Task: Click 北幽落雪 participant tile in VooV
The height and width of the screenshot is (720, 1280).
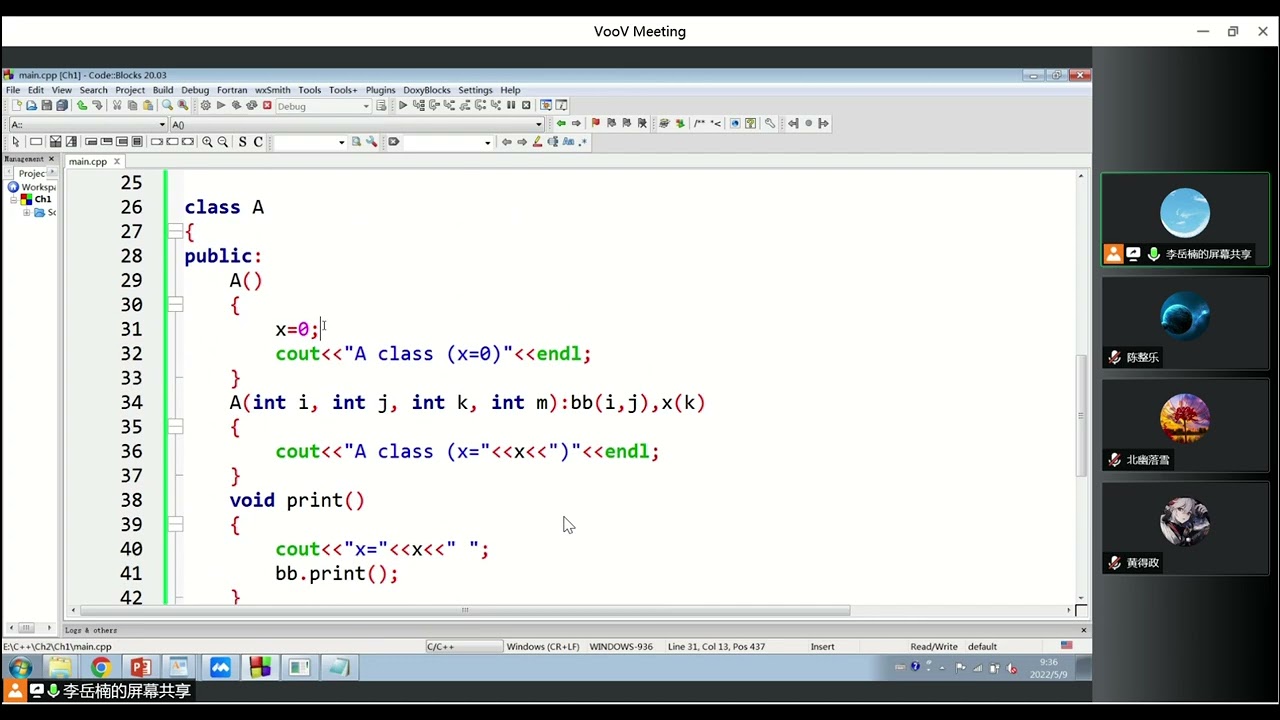Action: click(x=1185, y=426)
